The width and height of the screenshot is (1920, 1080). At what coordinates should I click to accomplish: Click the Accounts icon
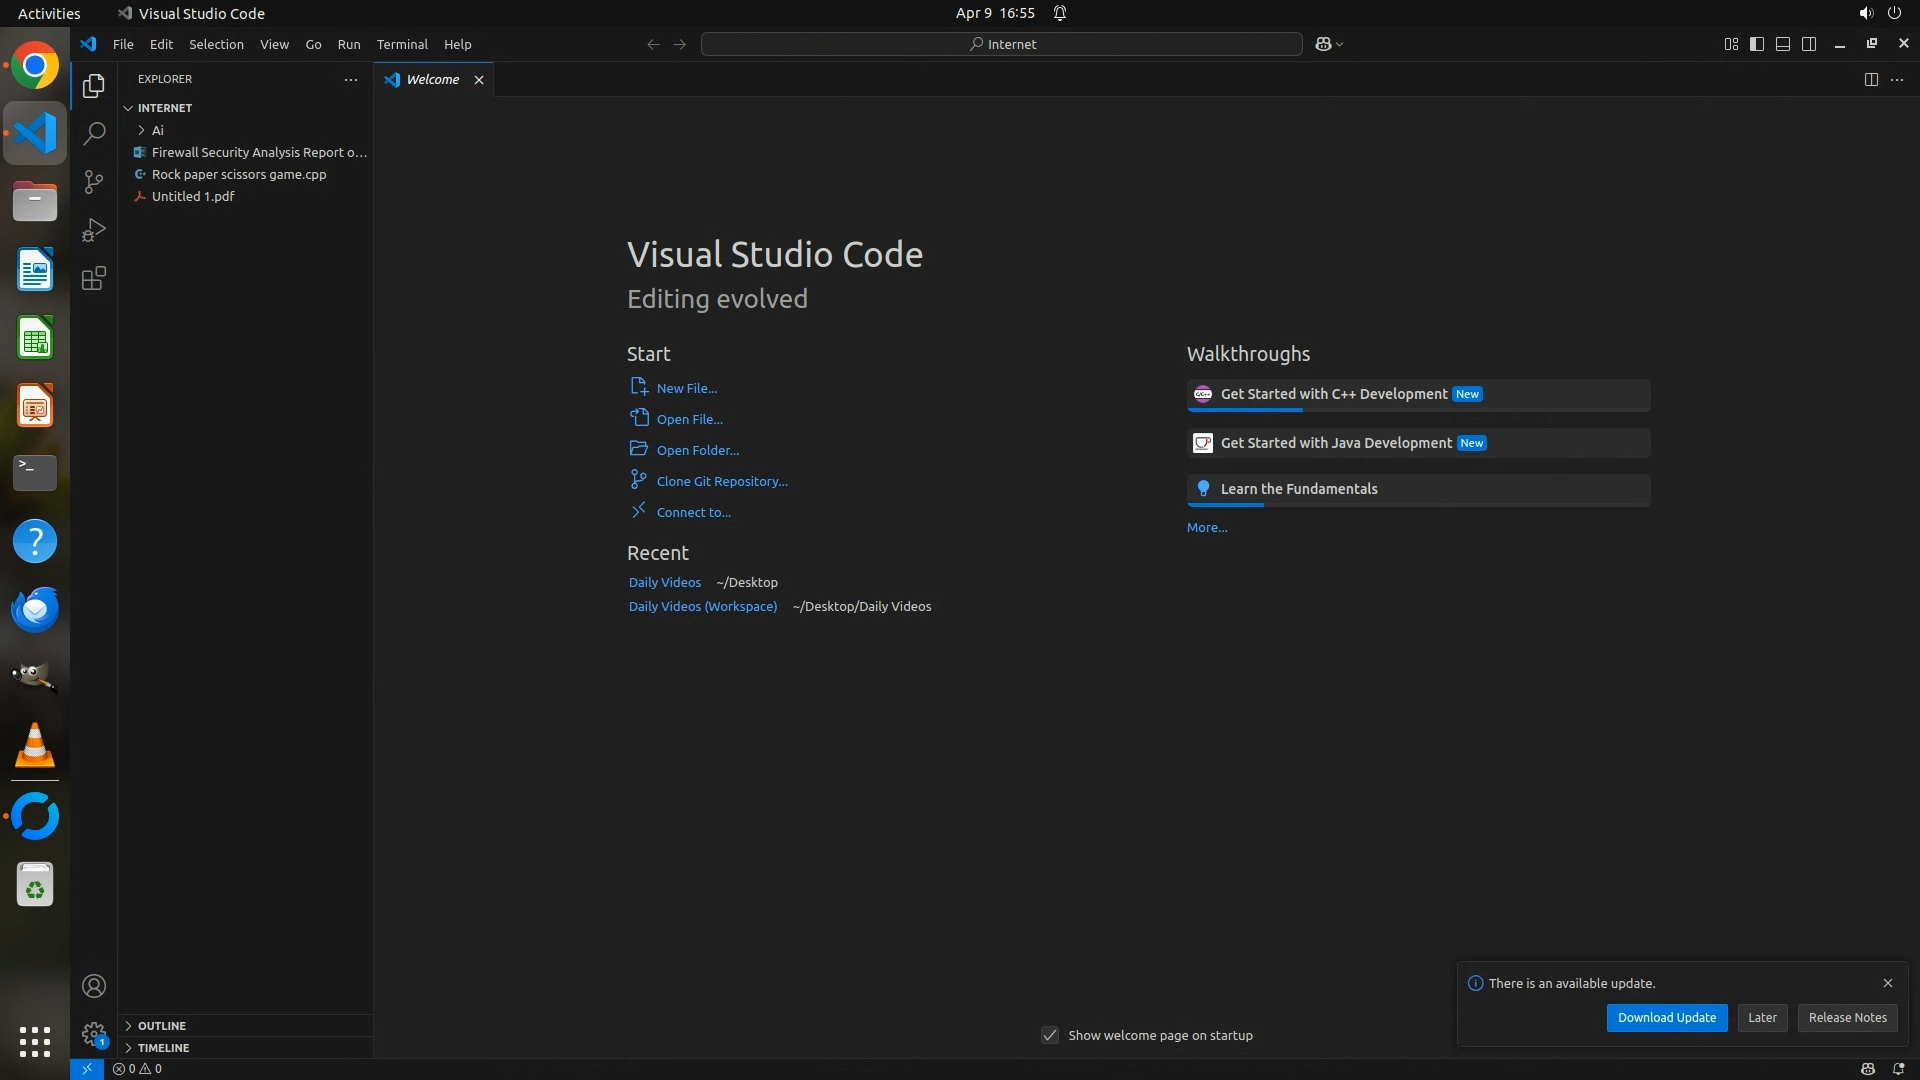tap(94, 986)
